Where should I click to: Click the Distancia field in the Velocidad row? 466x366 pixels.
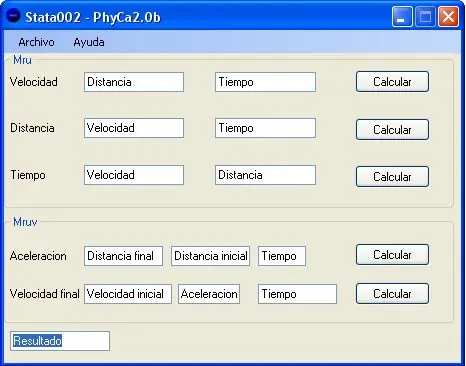point(134,82)
